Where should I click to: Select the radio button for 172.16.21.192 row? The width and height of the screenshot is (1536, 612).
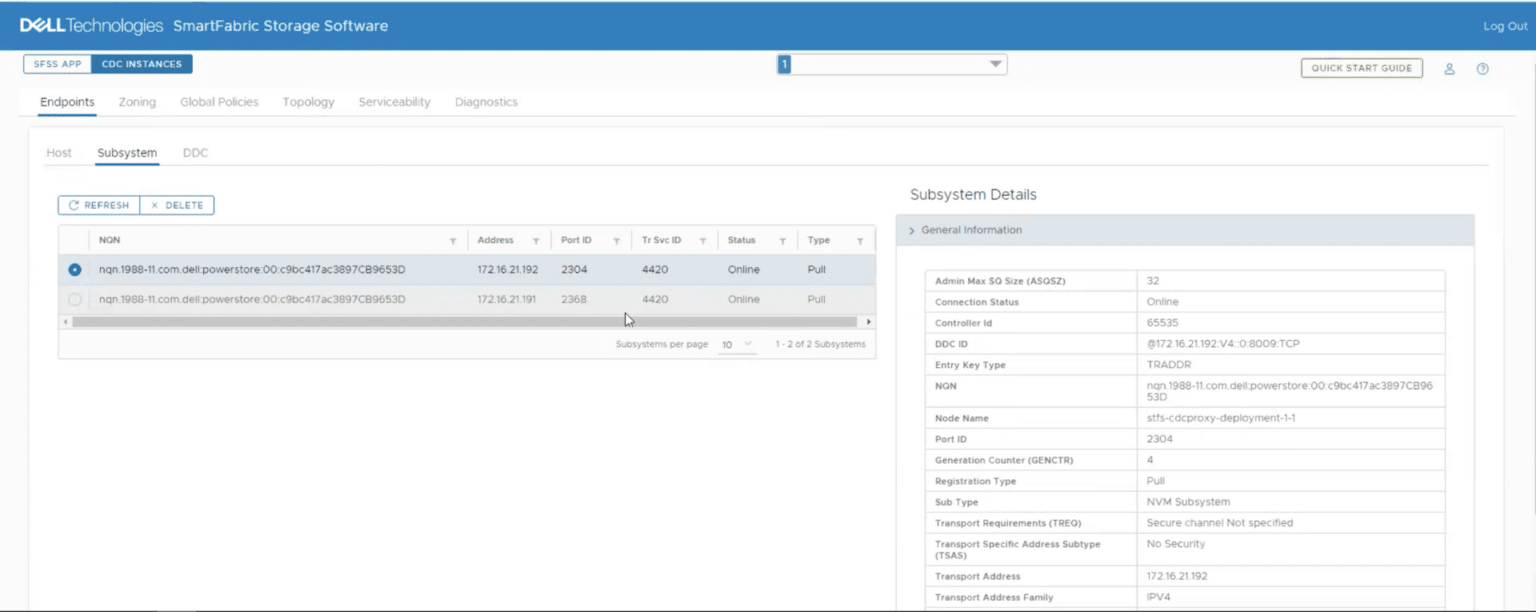(75, 270)
